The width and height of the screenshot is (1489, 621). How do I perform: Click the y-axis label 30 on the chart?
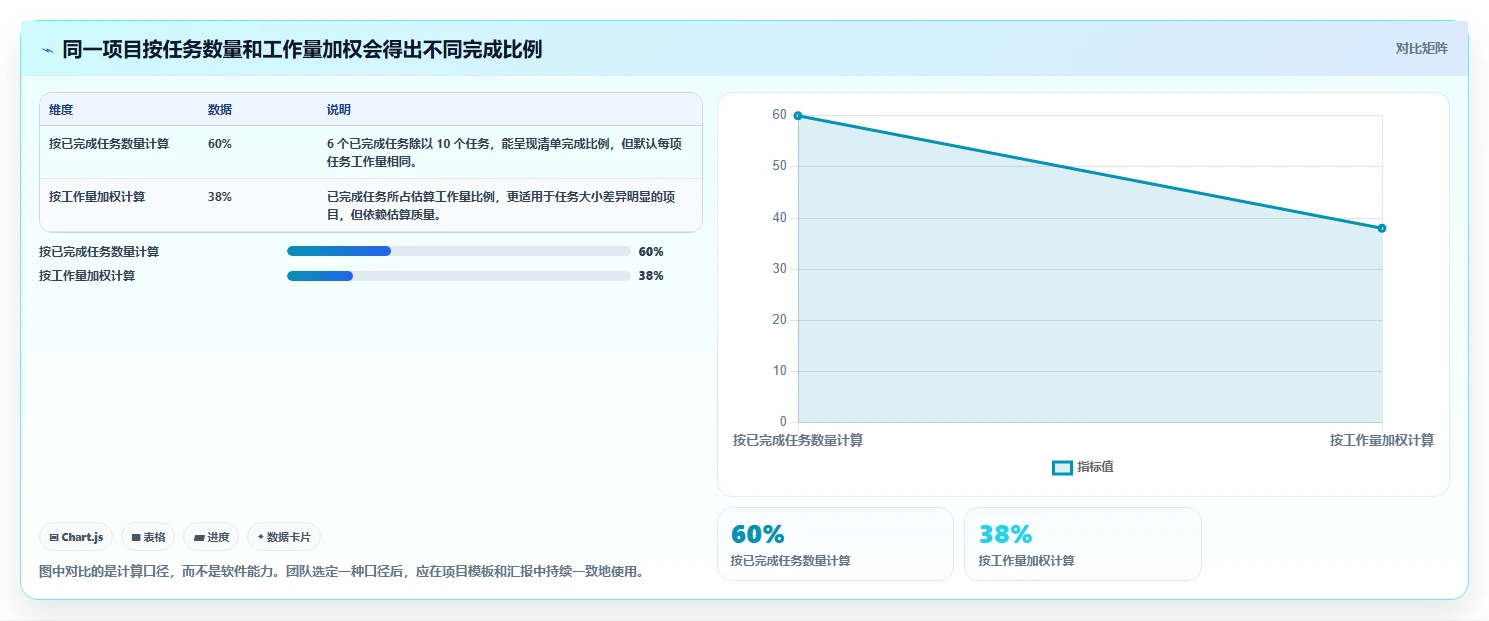[779, 269]
